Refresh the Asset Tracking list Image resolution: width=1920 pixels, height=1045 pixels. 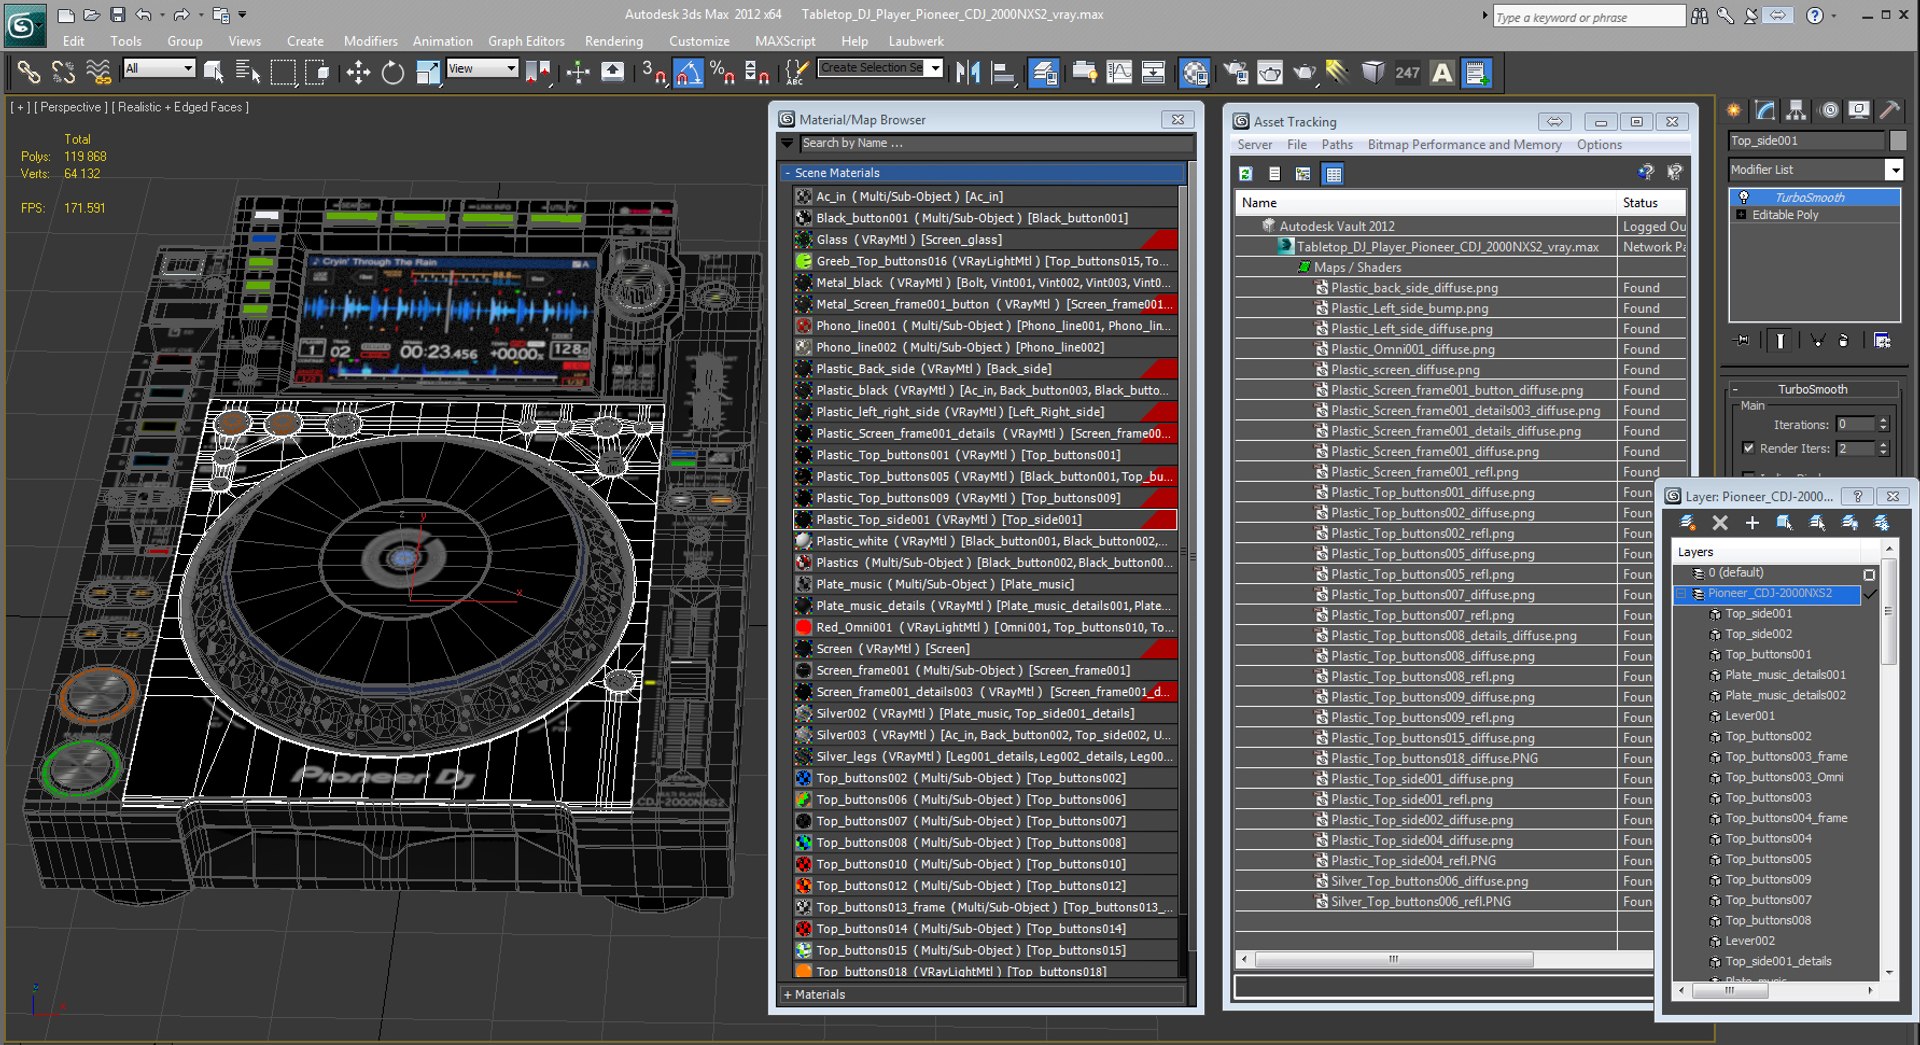click(x=1246, y=174)
